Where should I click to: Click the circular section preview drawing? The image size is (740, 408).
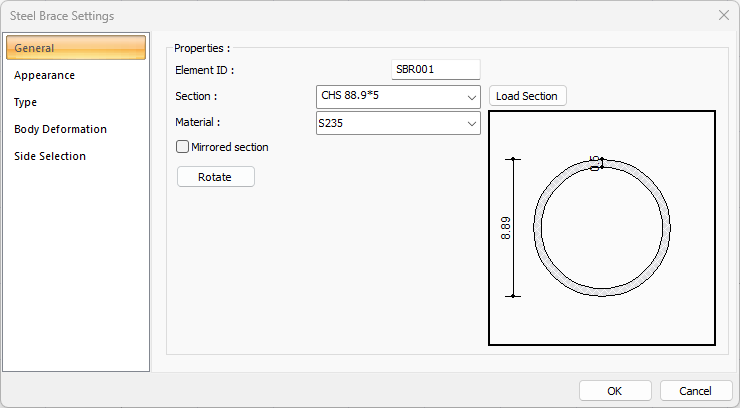point(602,227)
